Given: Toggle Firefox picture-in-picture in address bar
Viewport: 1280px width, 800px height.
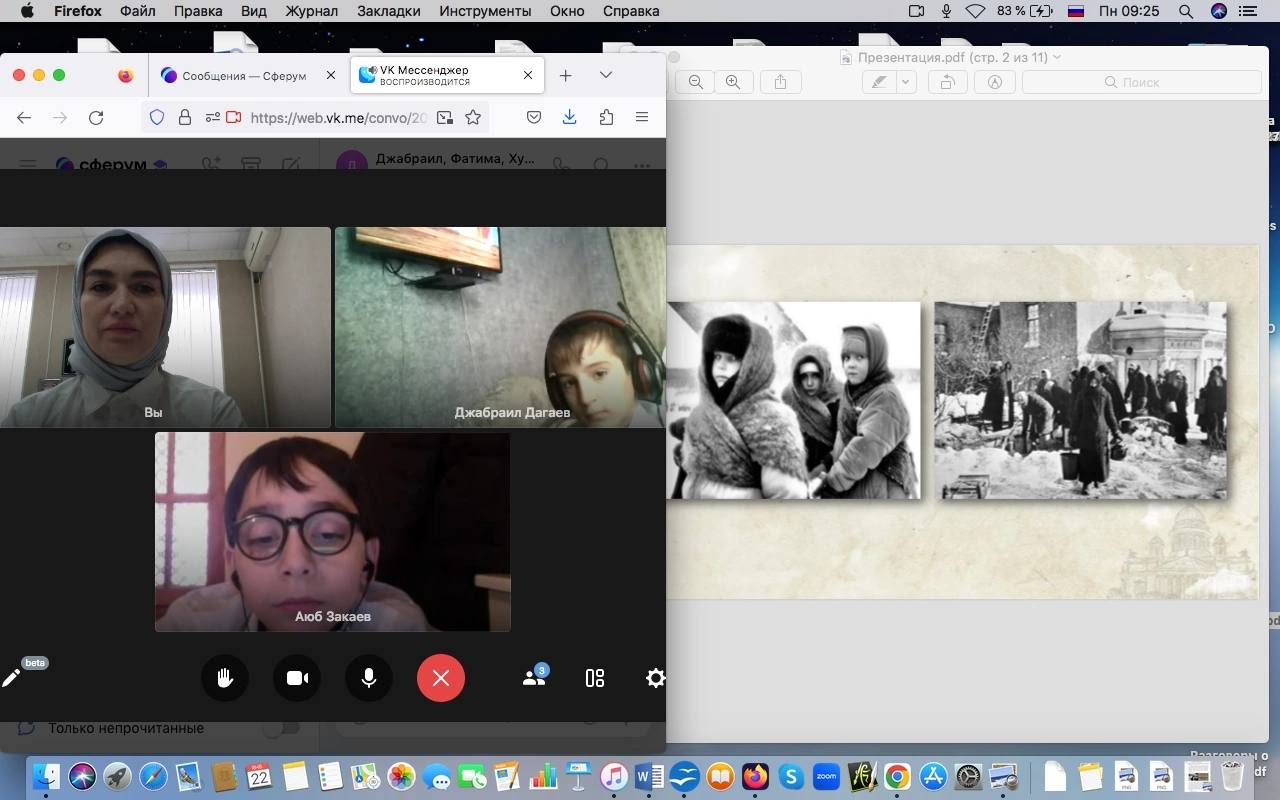Looking at the screenshot, I should tap(444, 117).
